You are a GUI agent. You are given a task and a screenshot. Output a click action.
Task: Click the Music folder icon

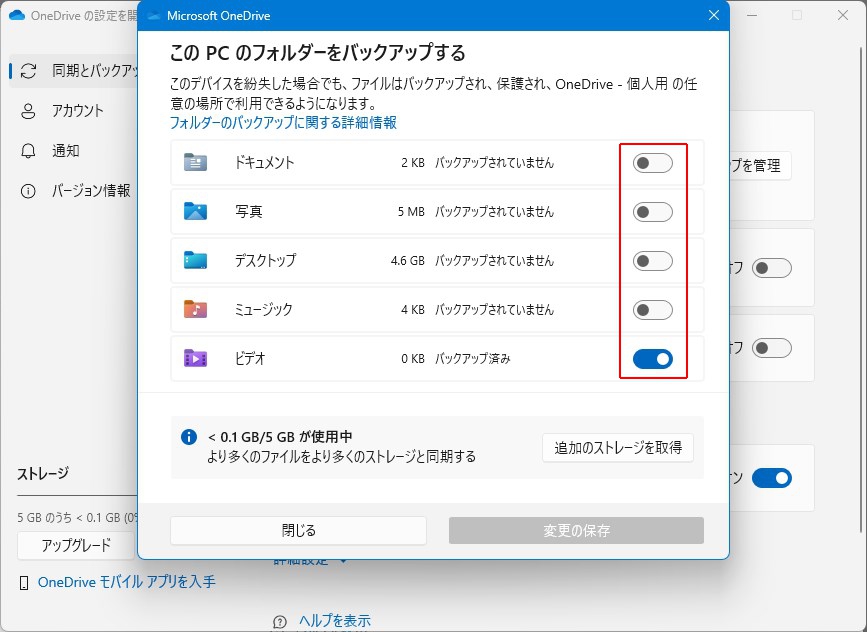195,310
